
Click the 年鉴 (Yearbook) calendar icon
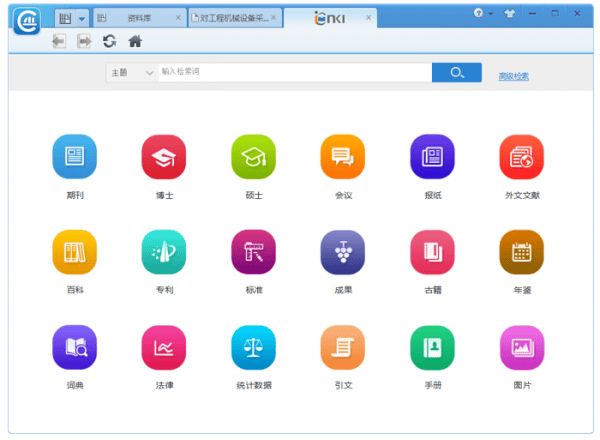coord(521,252)
